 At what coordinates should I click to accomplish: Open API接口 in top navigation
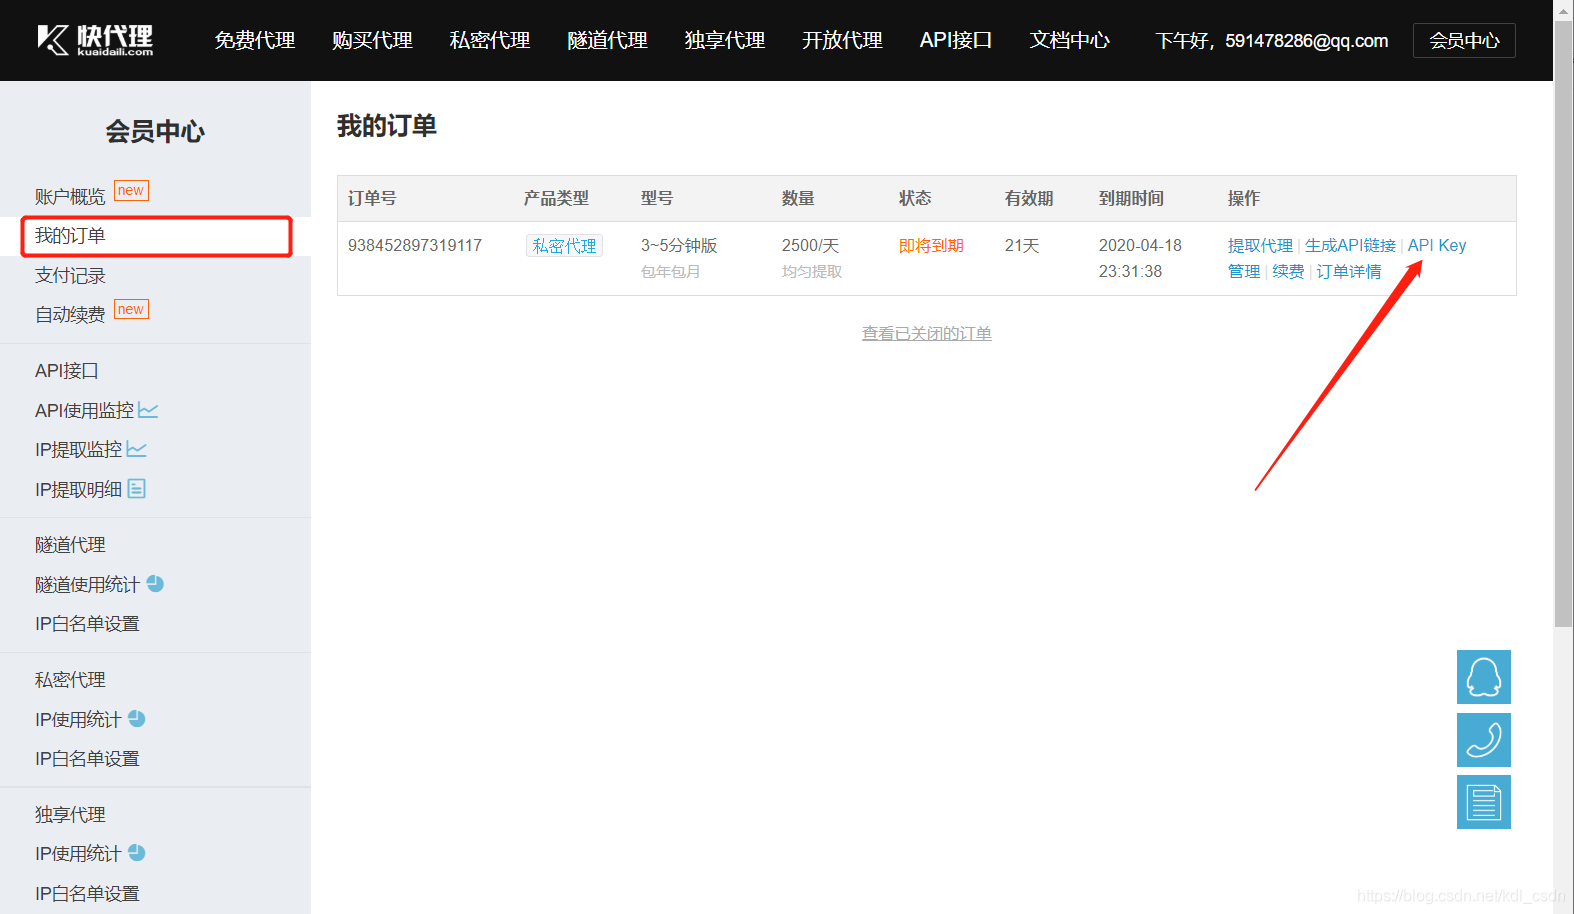click(956, 40)
